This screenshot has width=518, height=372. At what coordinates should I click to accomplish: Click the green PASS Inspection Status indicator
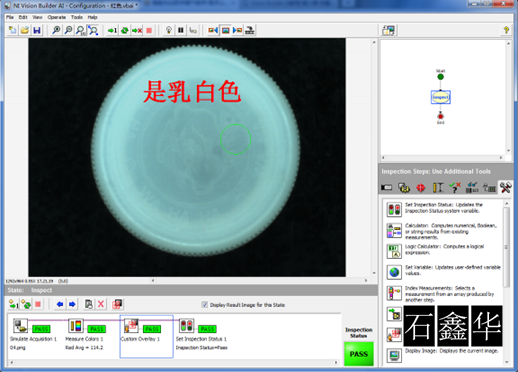[x=359, y=354]
